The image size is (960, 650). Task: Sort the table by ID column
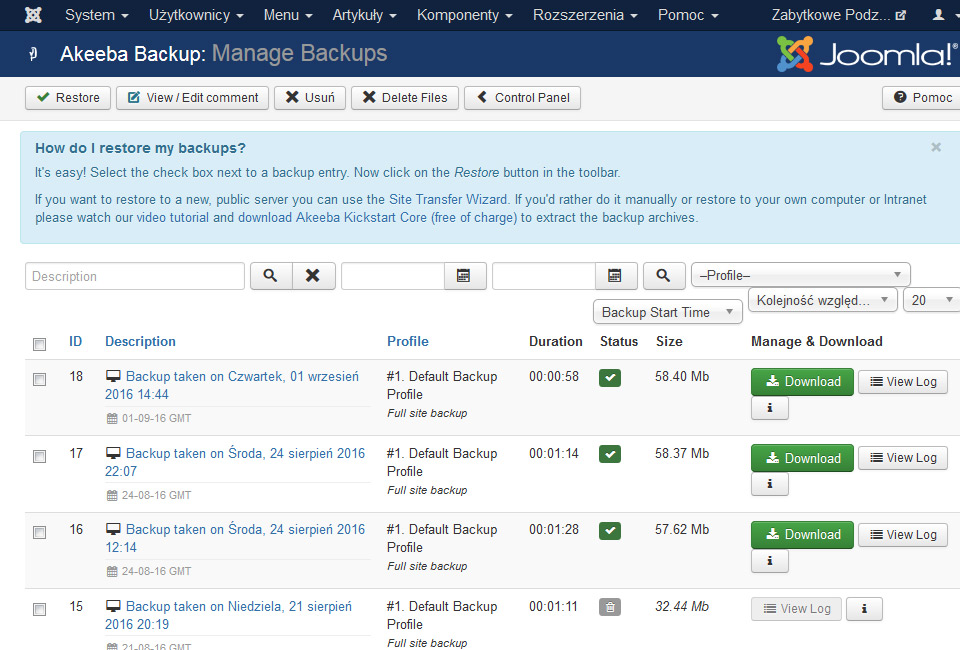75,342
